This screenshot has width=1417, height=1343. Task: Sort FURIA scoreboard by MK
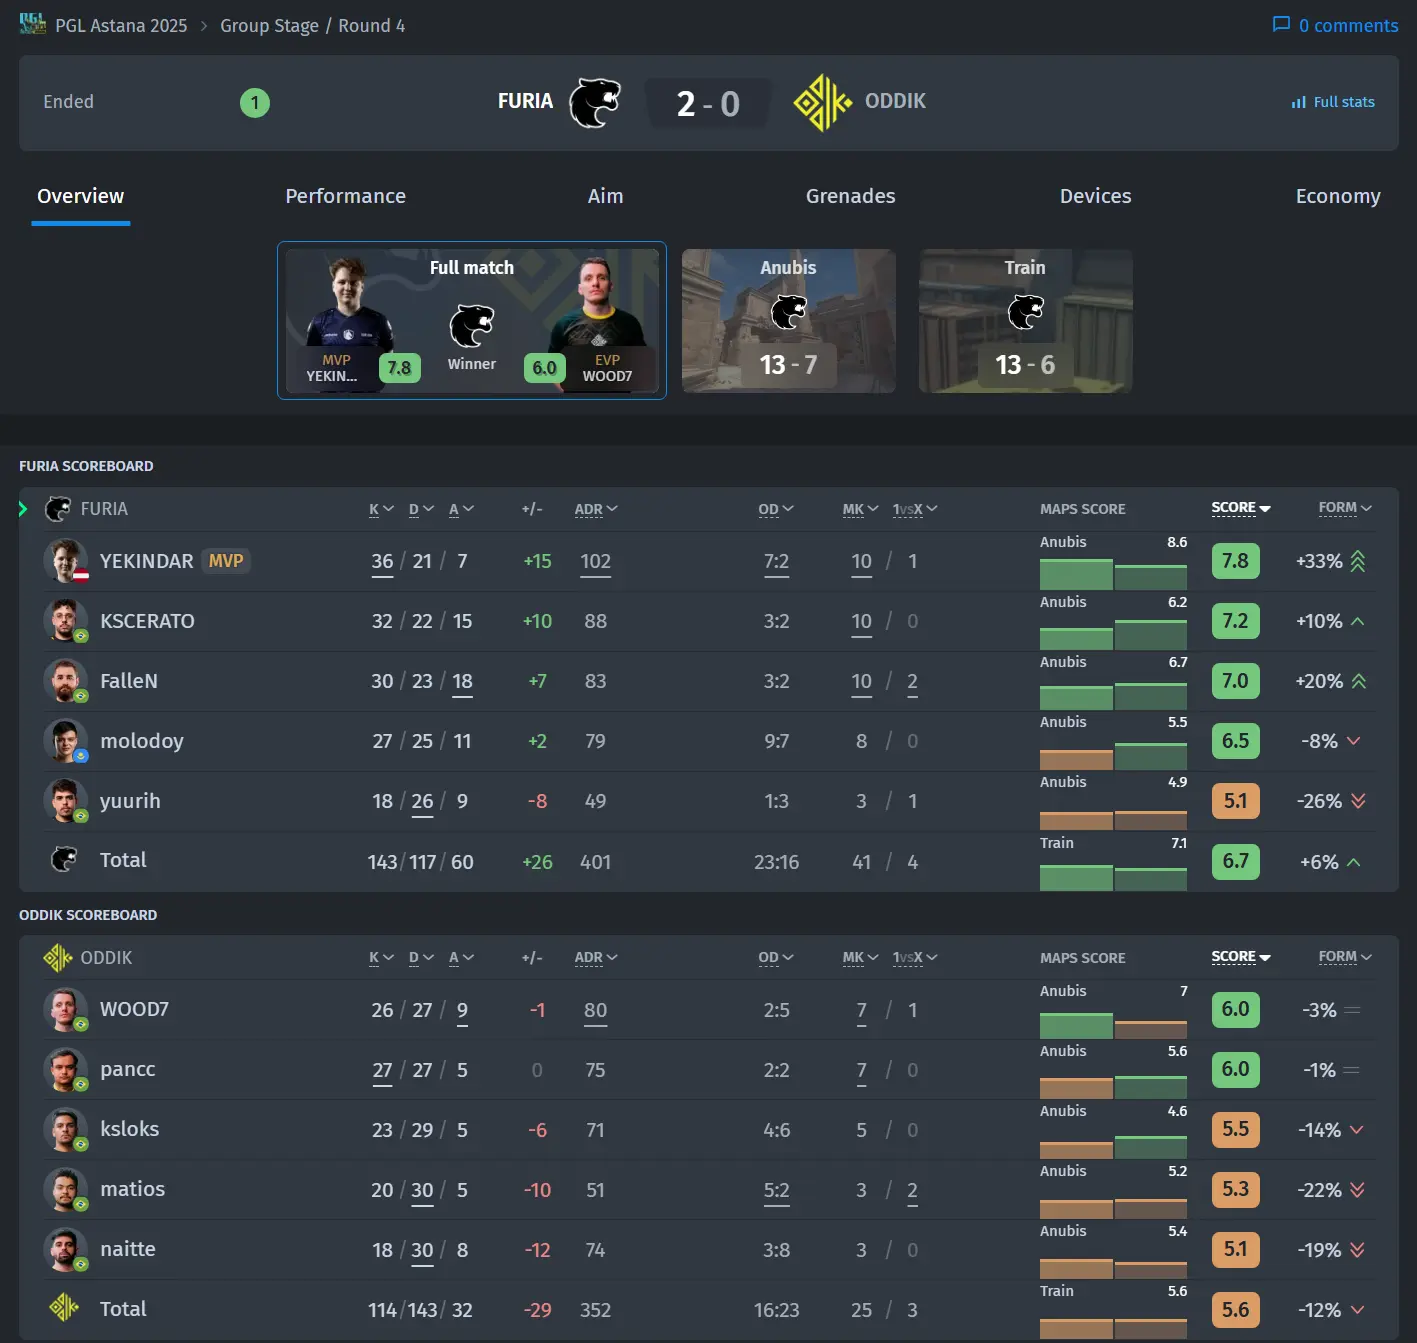pyautogui.click(x=860, y=509)
